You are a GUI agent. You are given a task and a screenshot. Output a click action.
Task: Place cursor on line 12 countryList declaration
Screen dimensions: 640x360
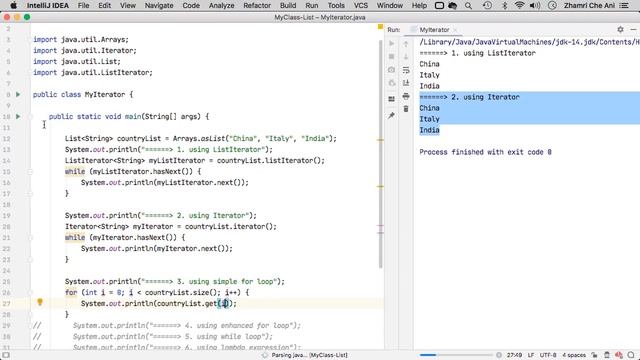(x=200, y=138)
